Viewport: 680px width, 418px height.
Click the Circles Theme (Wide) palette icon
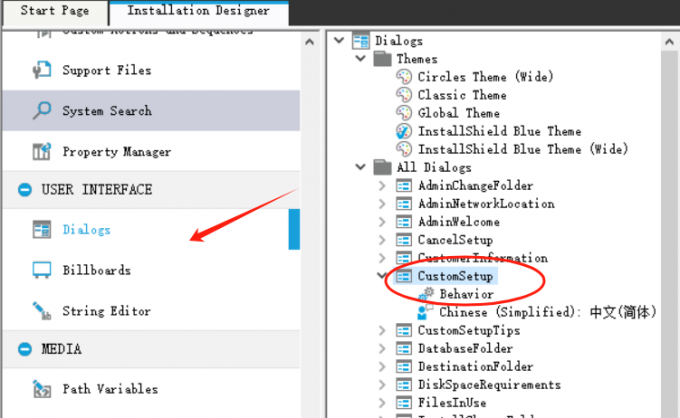(404, 77)
